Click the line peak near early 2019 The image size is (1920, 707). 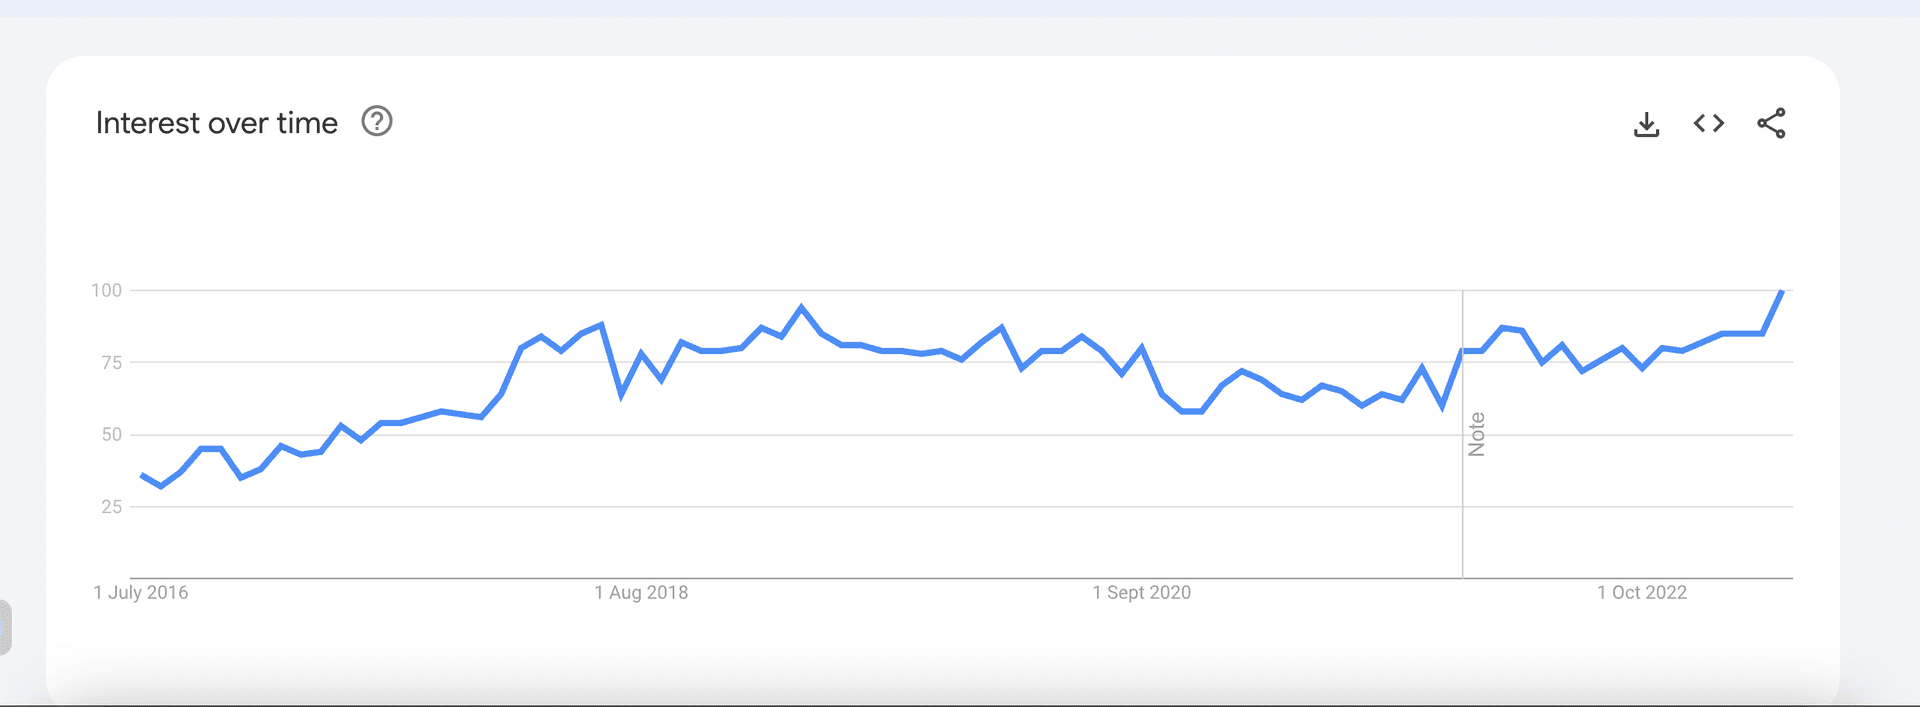pos(801,307)
